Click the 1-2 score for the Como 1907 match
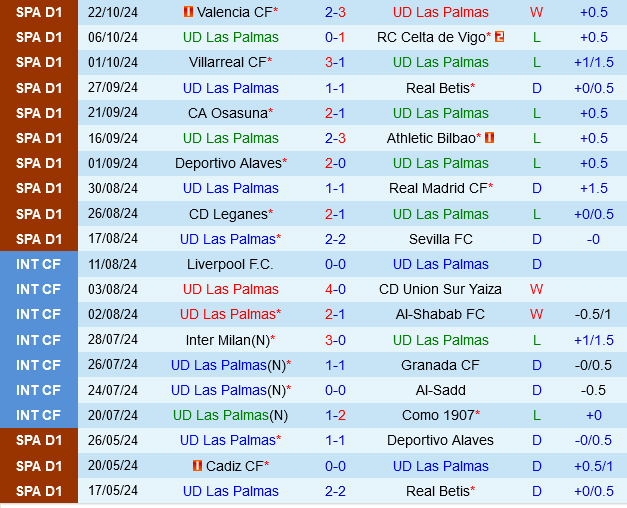Screen dimensions: 627x508 pyautogui.click(x=335, y=415)
